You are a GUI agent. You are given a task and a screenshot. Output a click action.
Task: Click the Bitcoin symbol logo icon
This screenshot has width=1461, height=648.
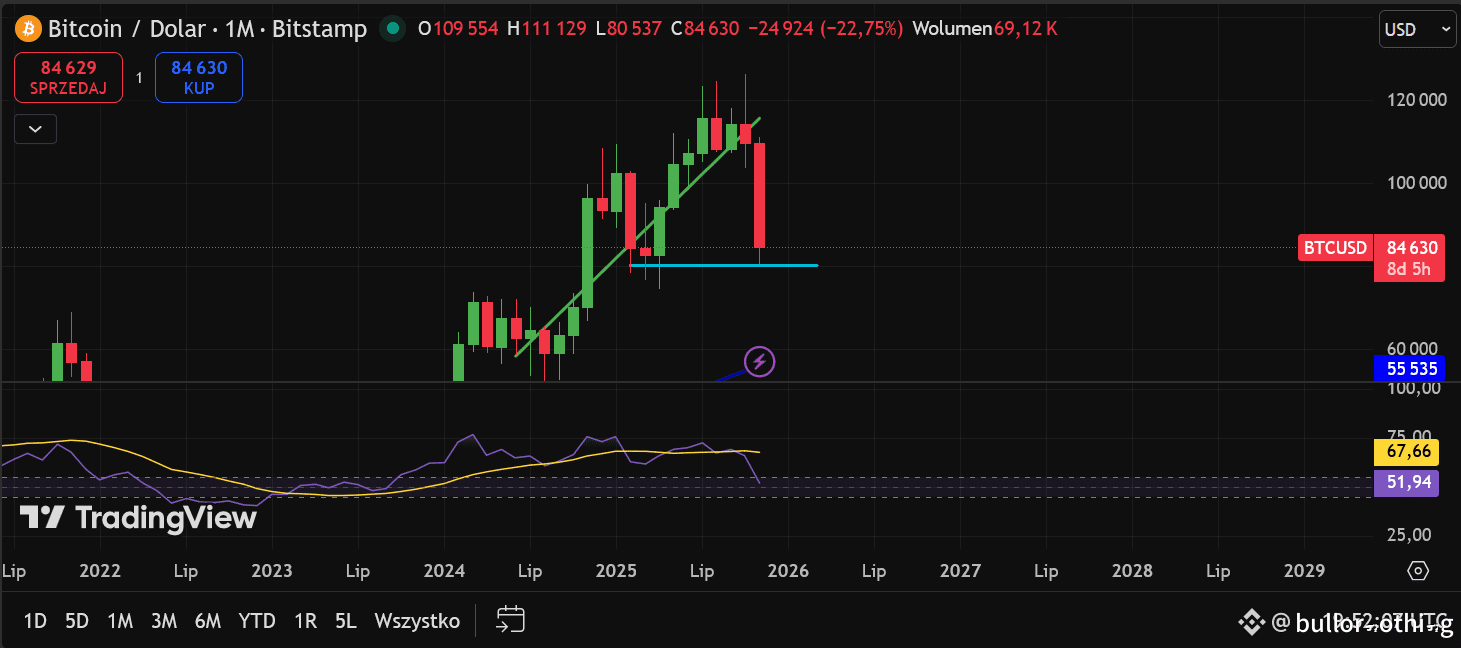pyautogui.click(x=27, y=28)
